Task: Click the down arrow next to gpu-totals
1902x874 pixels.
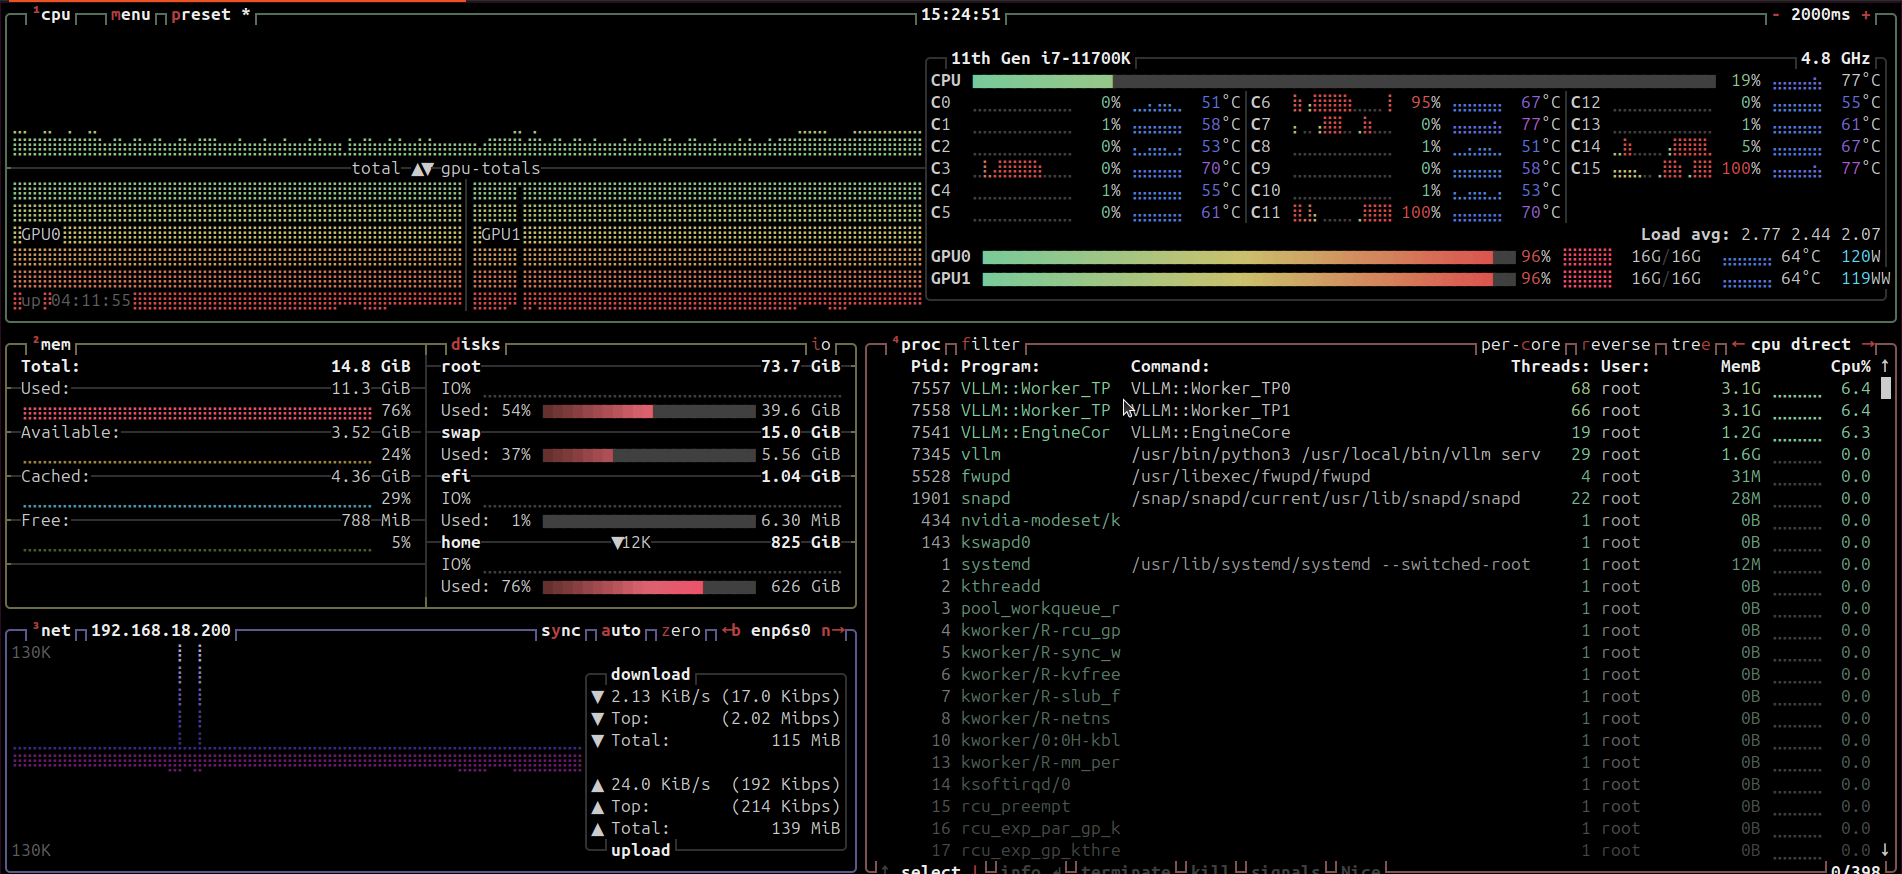Action: (428, 169)
